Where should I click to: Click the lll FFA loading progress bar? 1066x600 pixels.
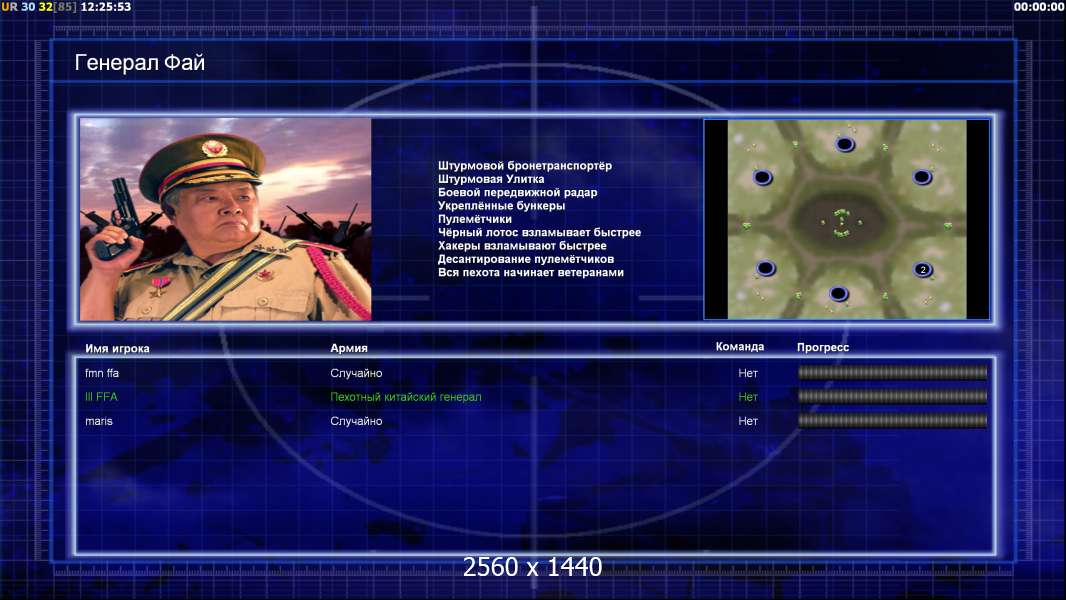click(893, 396)
